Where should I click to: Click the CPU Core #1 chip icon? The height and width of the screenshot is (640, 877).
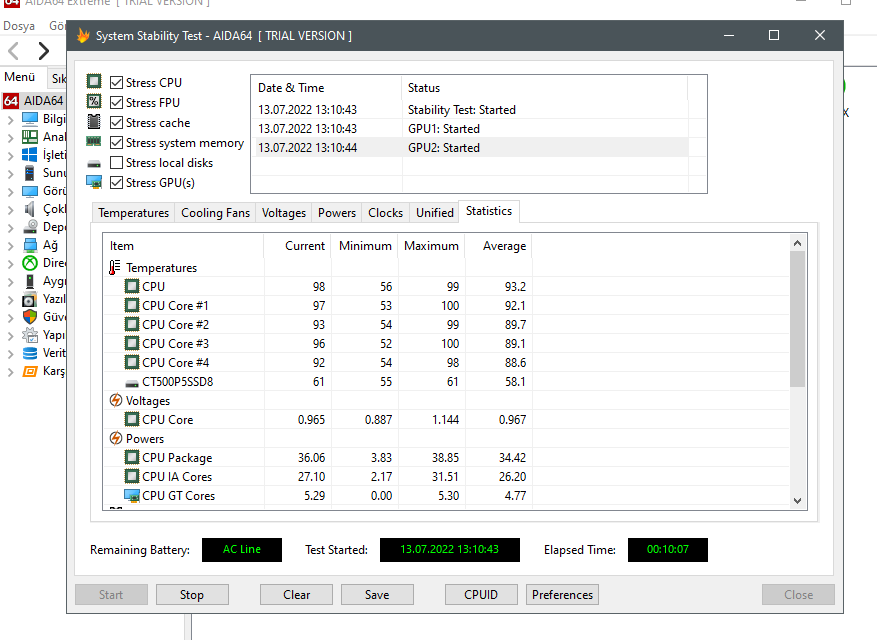tap(131, 305)
